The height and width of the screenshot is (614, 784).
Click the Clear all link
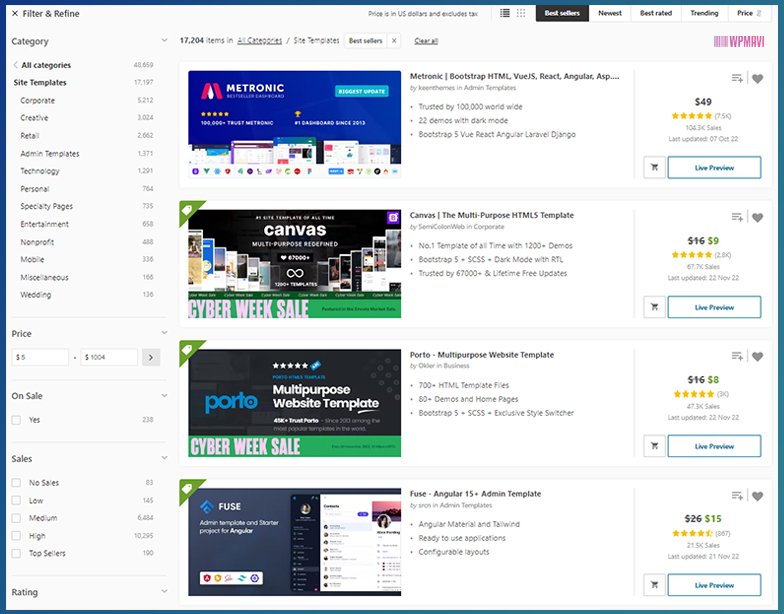pos(426,41)
